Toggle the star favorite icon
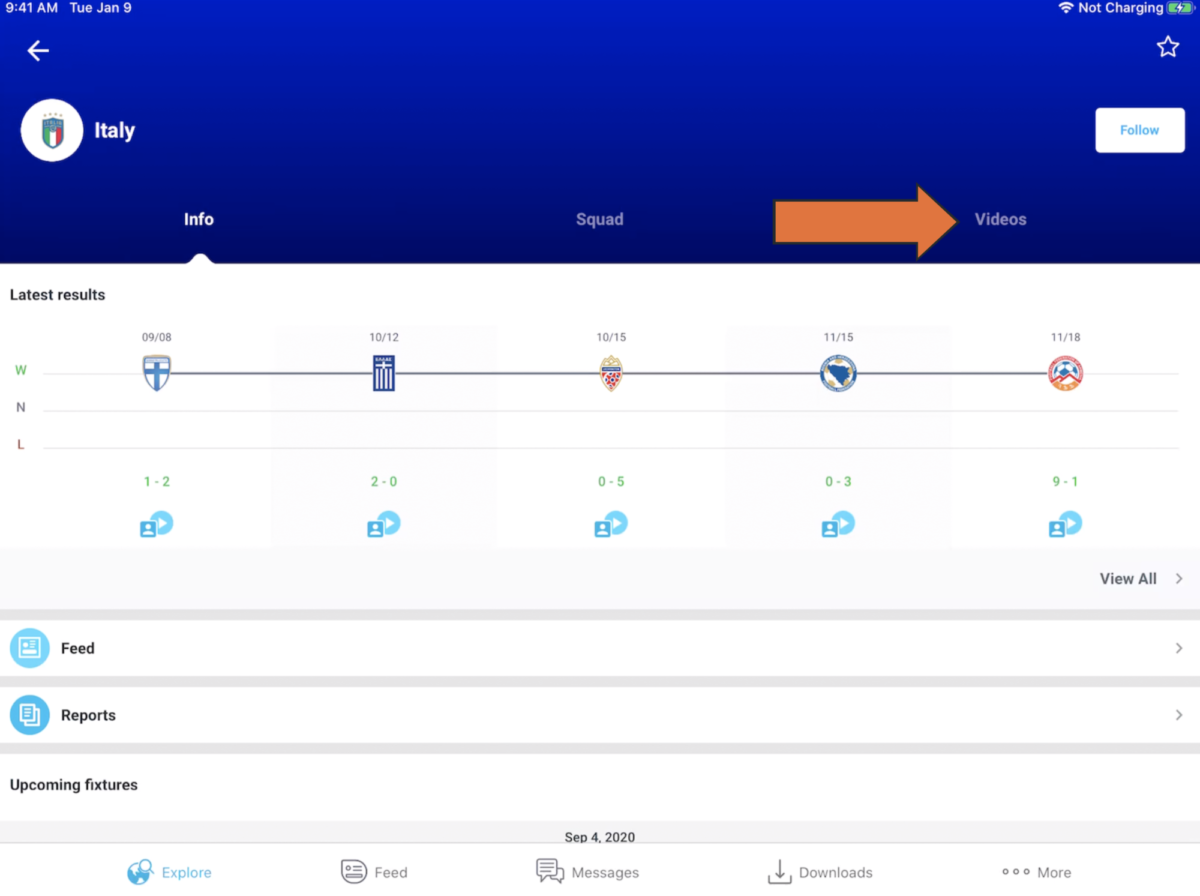 point(1168,46)
